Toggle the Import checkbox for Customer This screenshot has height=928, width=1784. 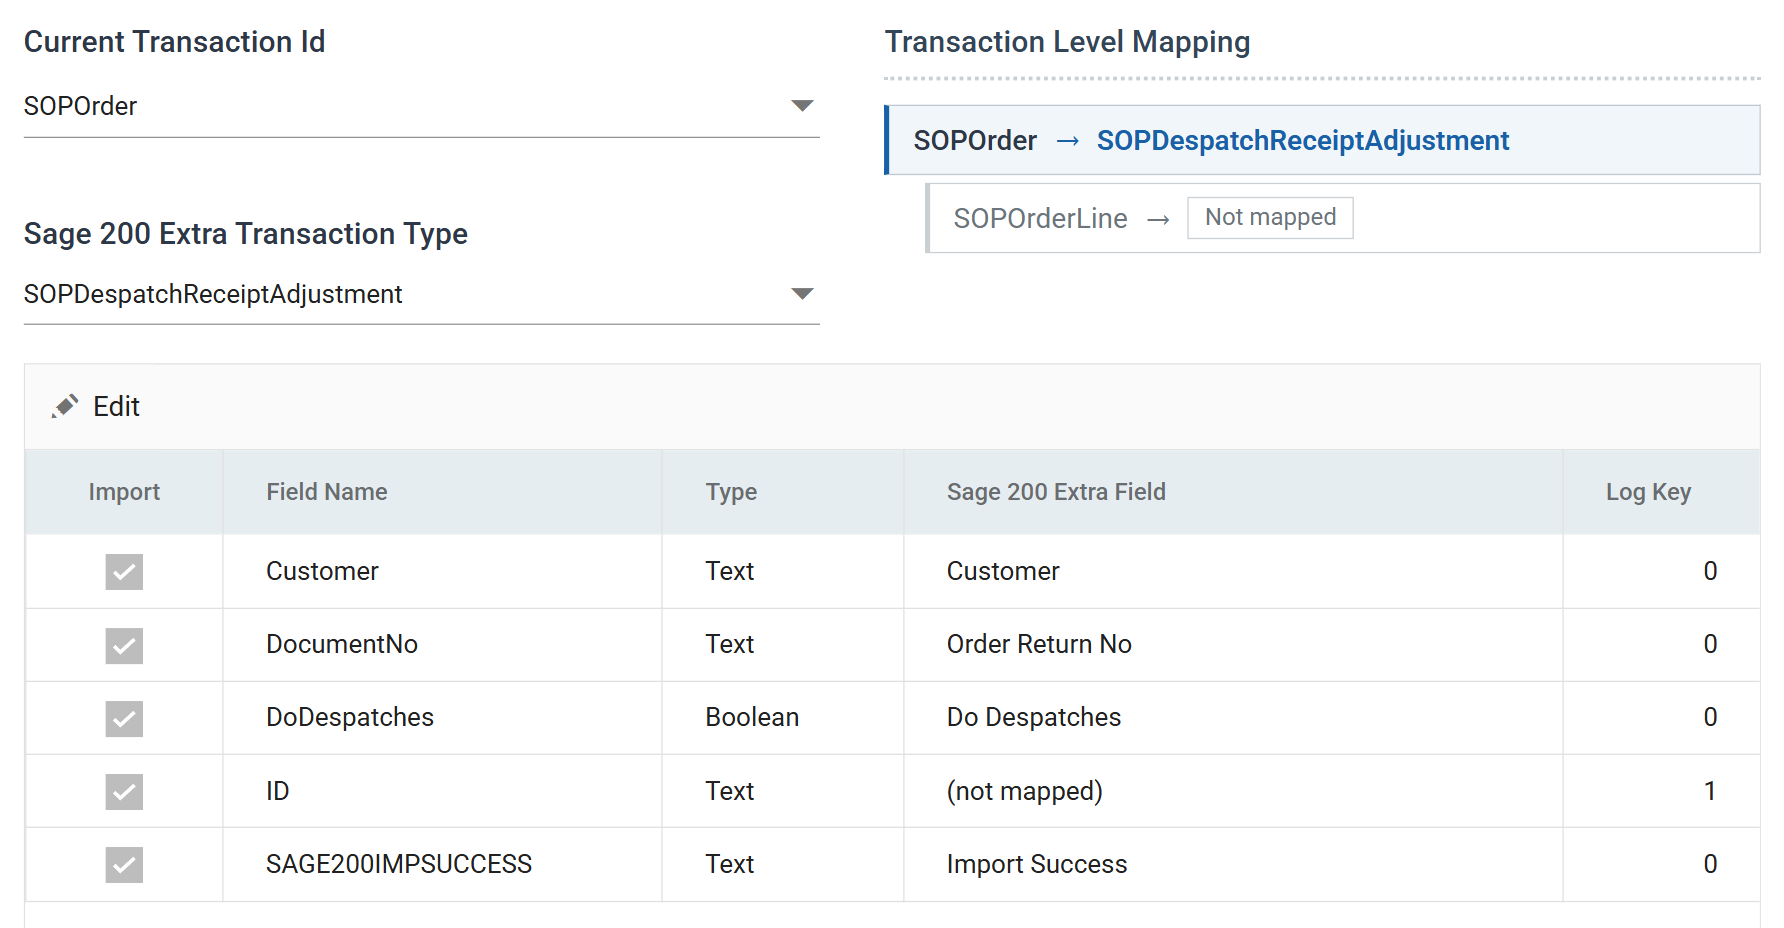click(124, 572)
